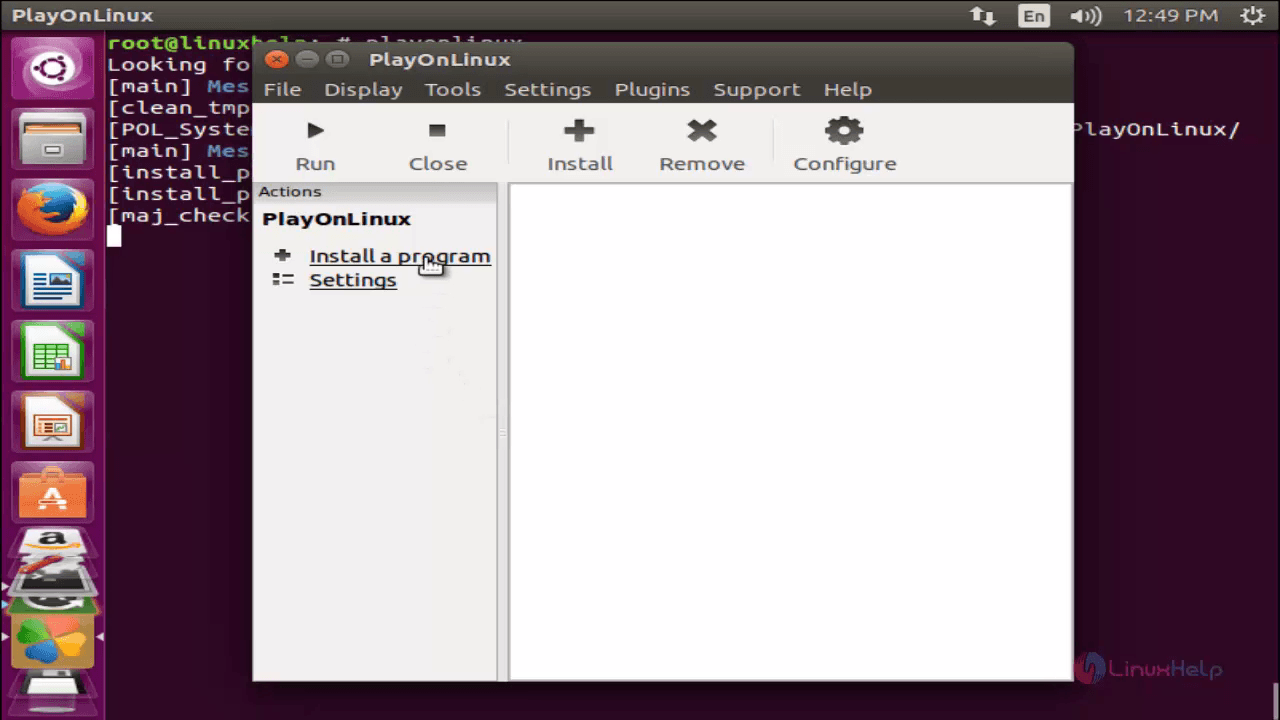Open the Files manager icon in launcher
Screen dimensions: 1280x720
coord(52,139)
